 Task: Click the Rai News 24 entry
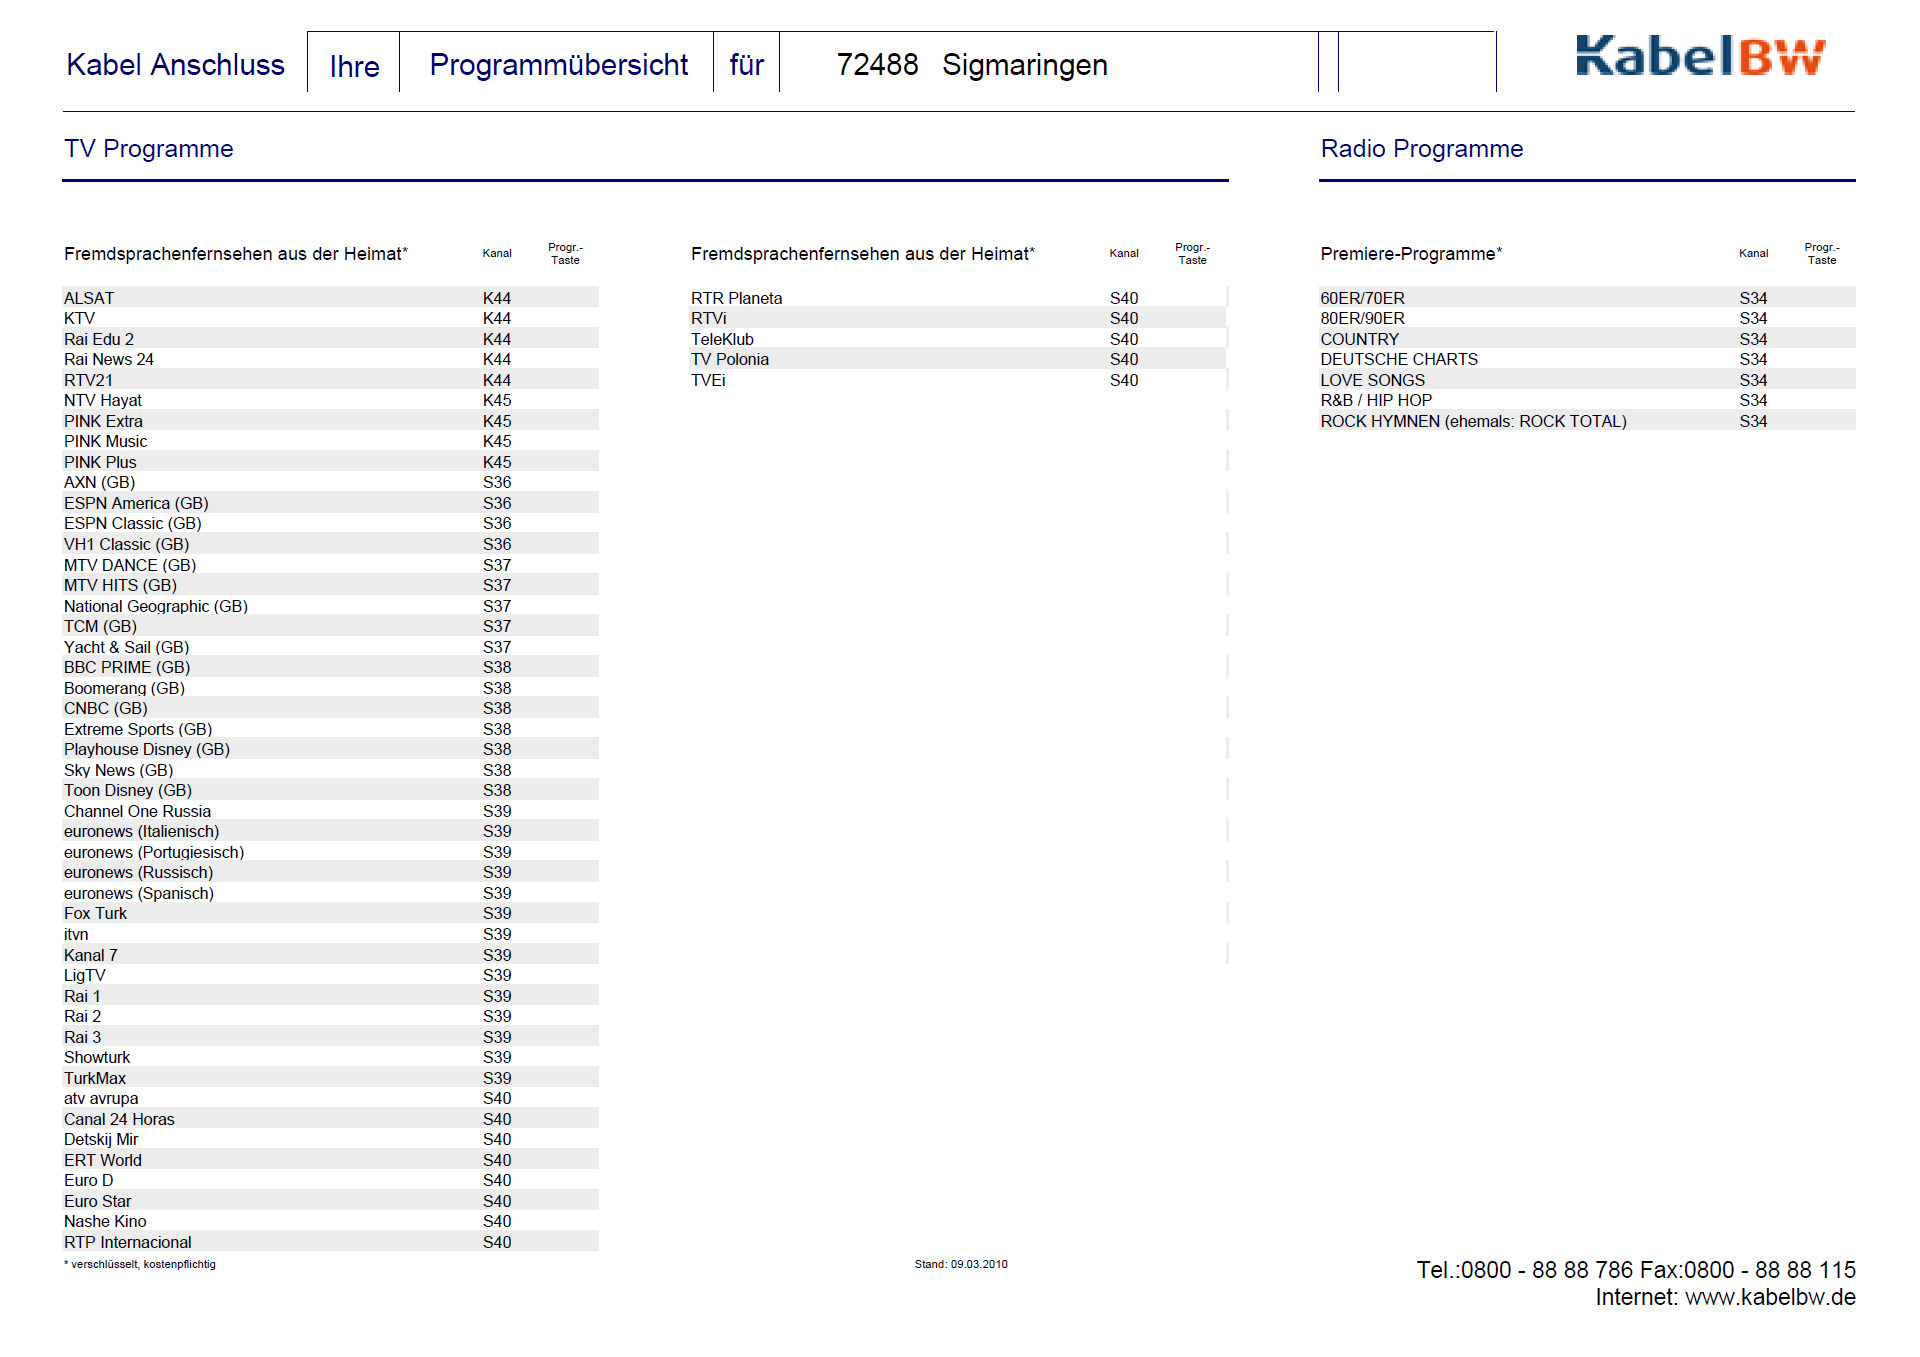(108, 359)
